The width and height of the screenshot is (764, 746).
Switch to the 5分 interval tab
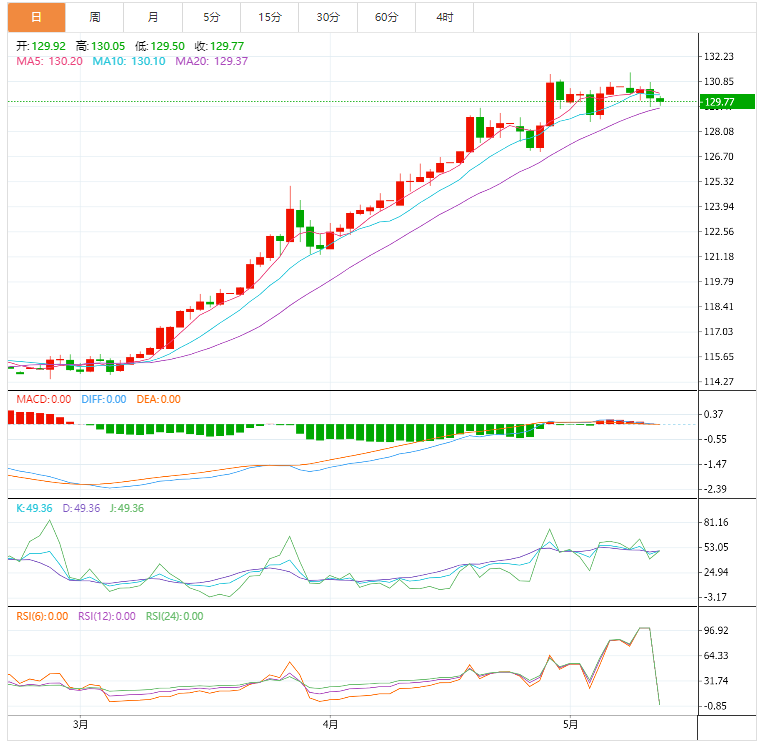(211, 17)
